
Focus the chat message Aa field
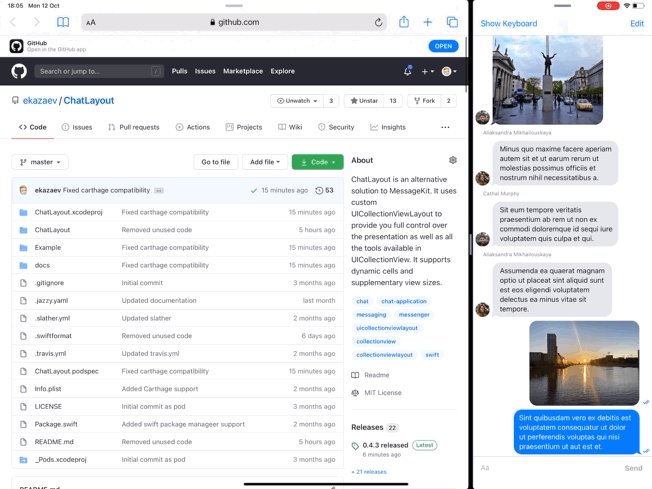pos(547,468)
